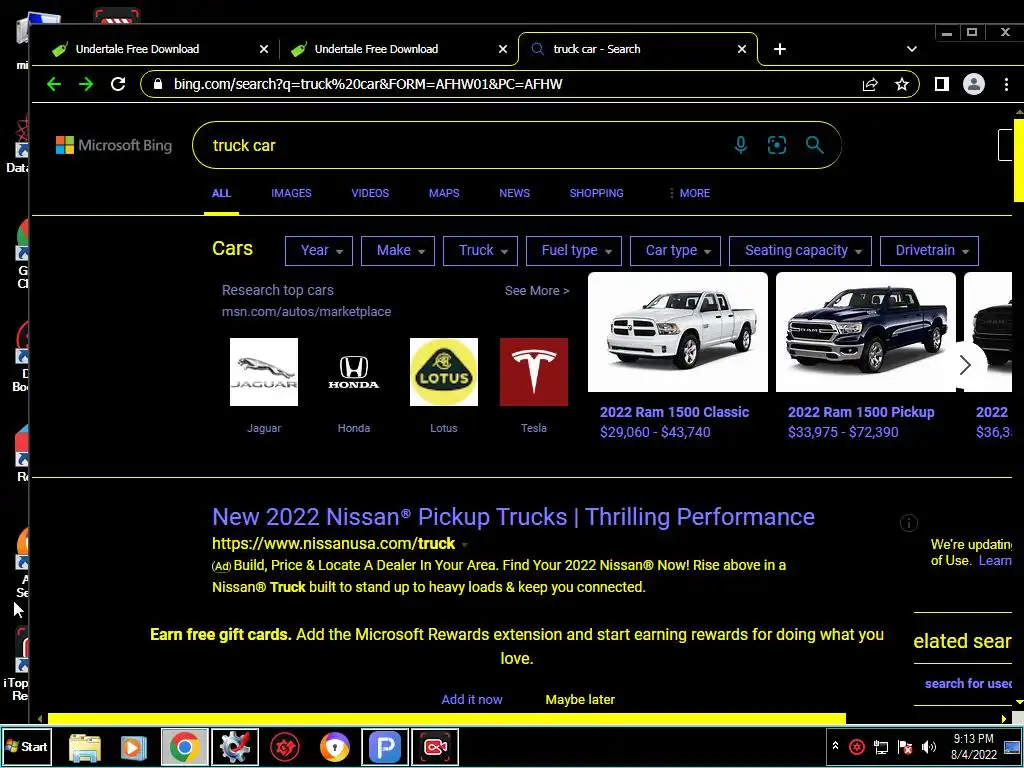Select the Lotus brand logo
Image resolution: width=1024 pixels, height=768 pixels.
(x=443, y=372)
